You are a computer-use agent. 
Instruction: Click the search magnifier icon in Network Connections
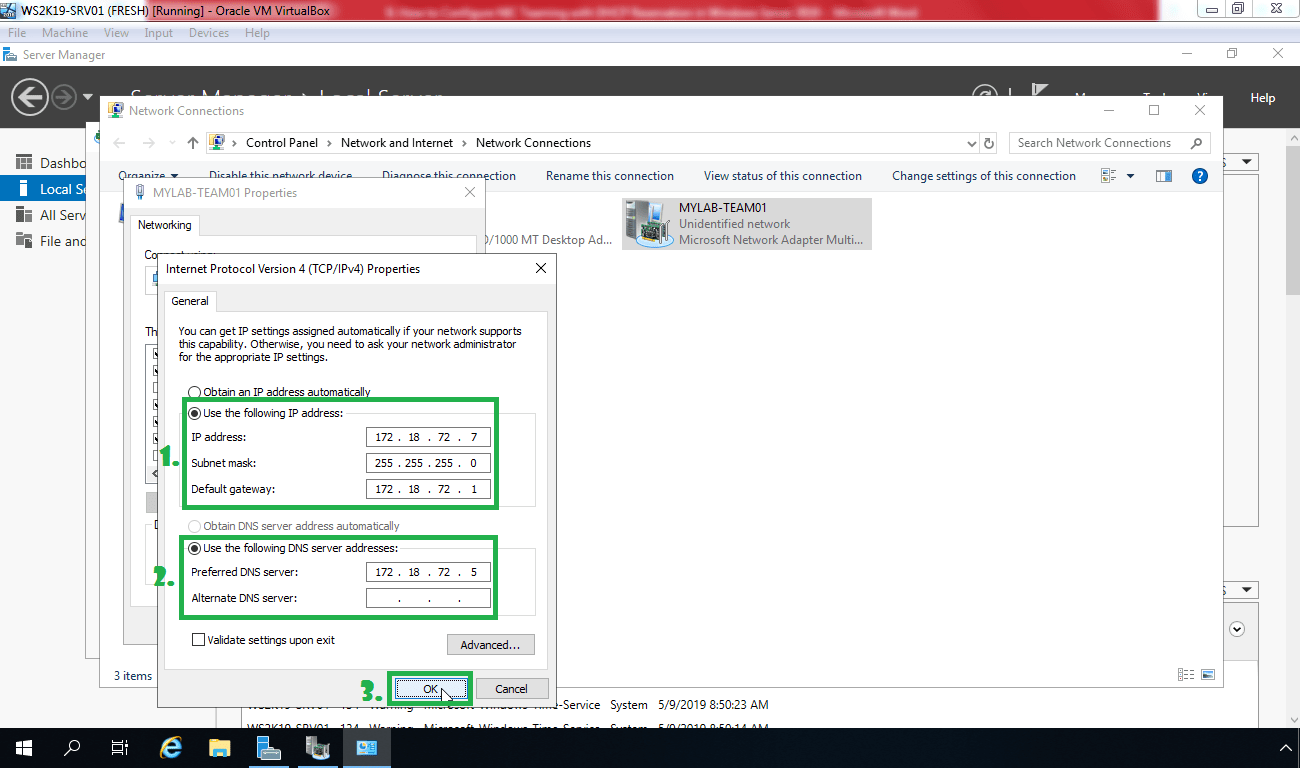tap(1196, 143)
